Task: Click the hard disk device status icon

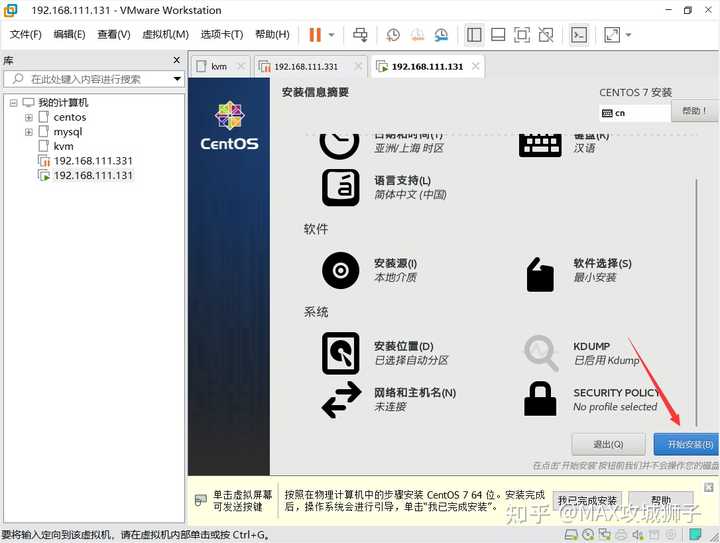Action: 571,535
